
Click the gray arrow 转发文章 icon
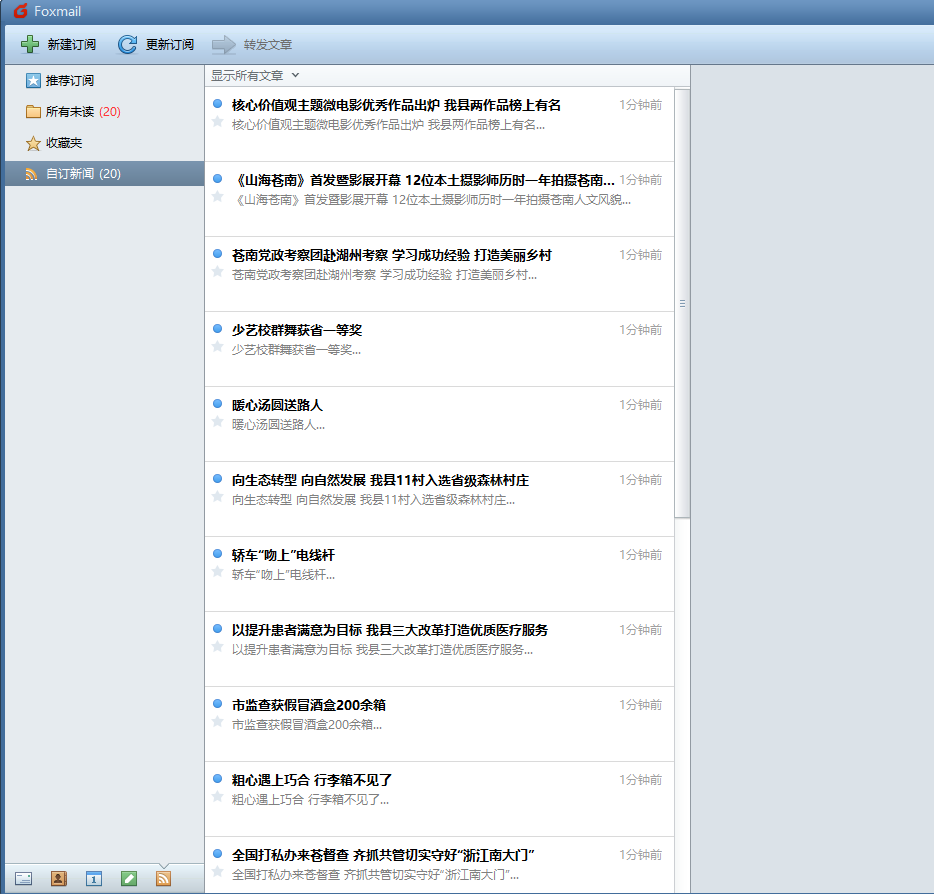(224, 44)
